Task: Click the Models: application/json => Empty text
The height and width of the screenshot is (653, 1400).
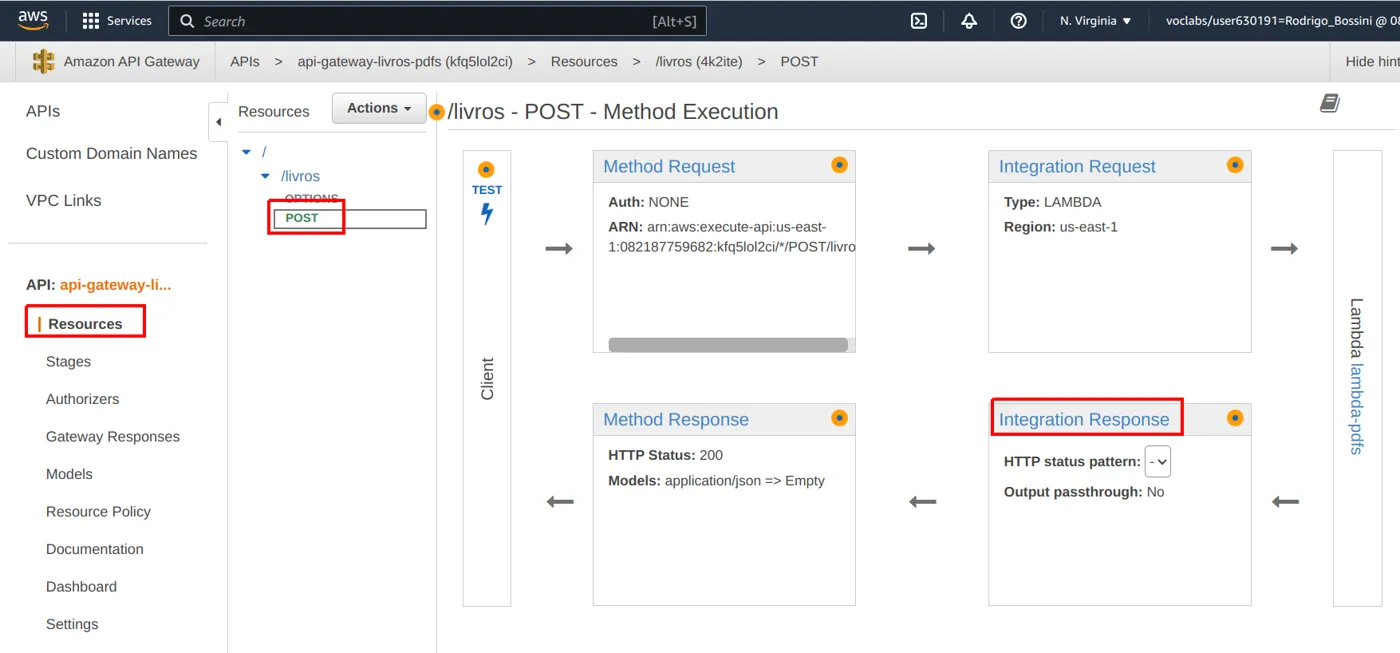Action: tap(716, 481)
